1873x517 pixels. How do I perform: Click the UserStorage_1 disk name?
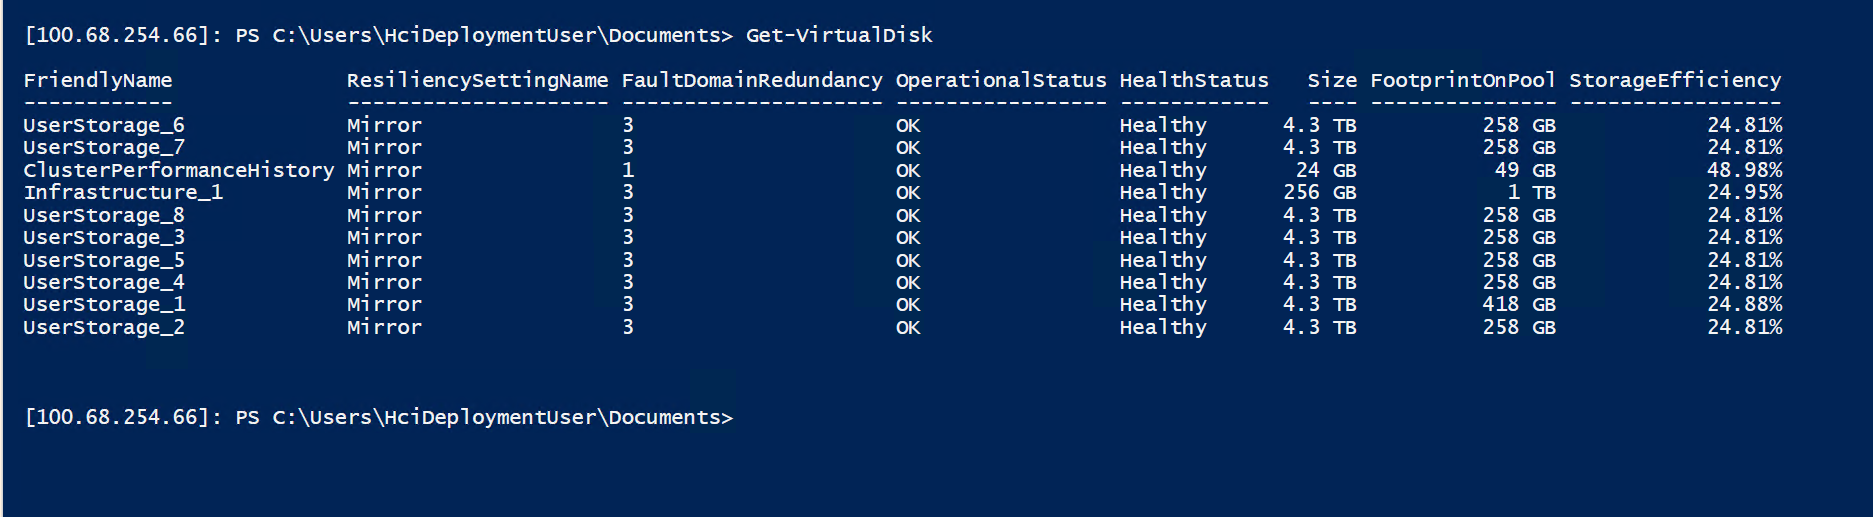(x=103, y=304)
